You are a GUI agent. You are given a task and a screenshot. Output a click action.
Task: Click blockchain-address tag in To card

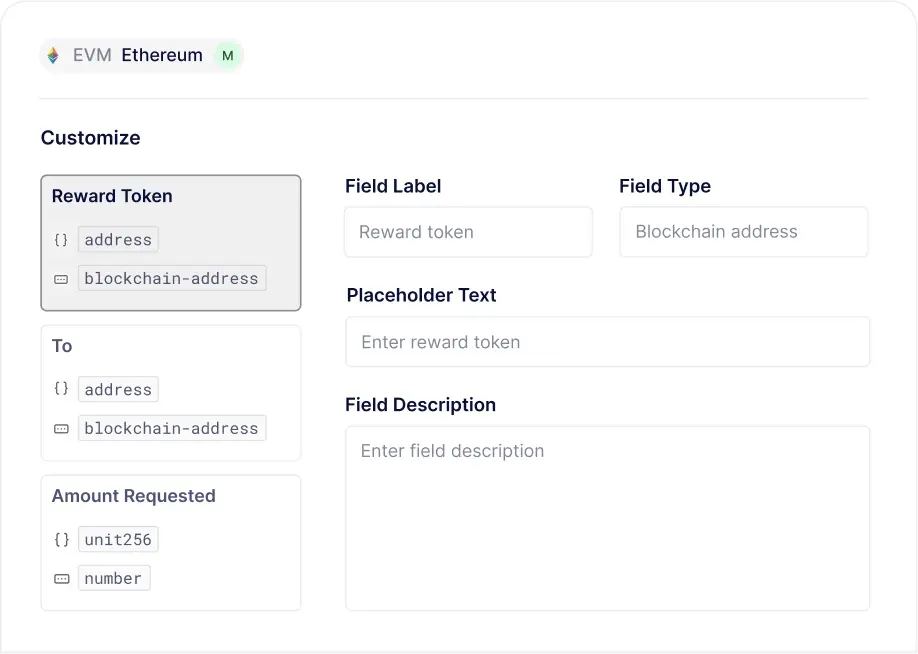[171, 429]
